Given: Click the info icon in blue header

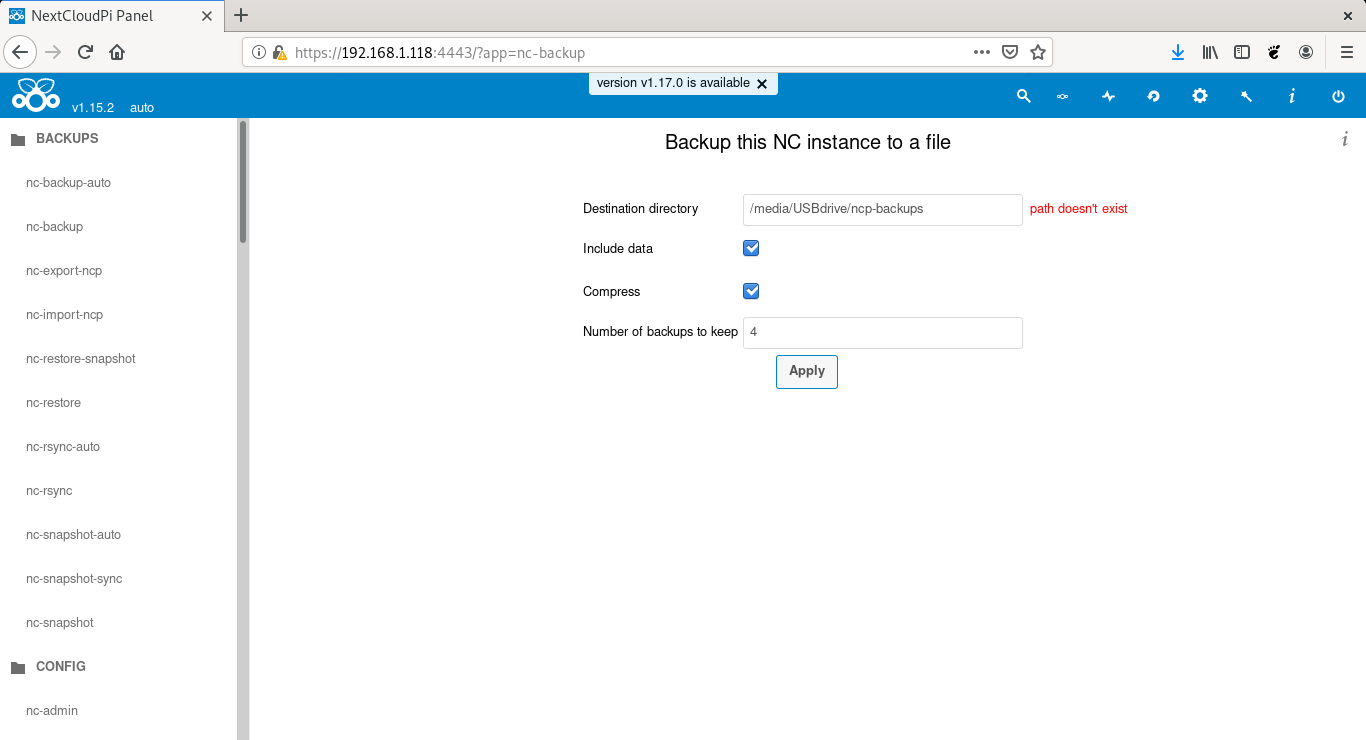Looking at the screenshot, I should tap(1292, 96).
